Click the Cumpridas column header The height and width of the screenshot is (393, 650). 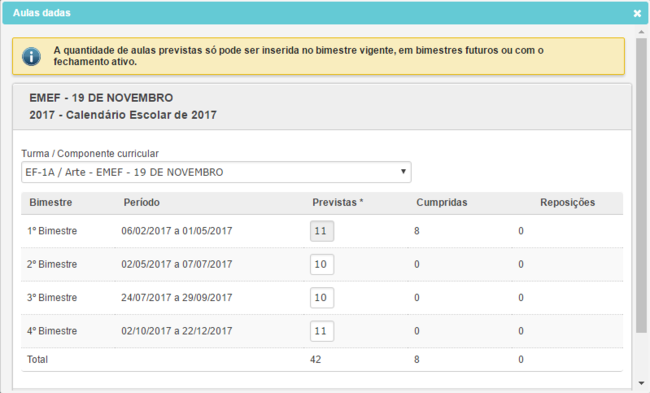(441, 202)
